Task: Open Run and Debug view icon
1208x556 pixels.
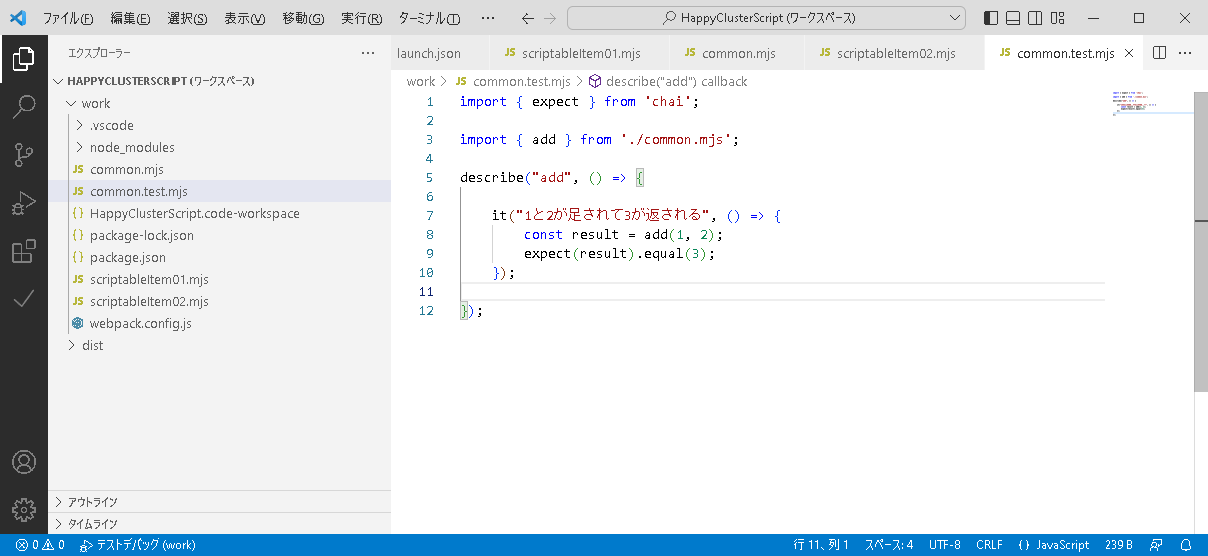Action: (x=24, y=203)
